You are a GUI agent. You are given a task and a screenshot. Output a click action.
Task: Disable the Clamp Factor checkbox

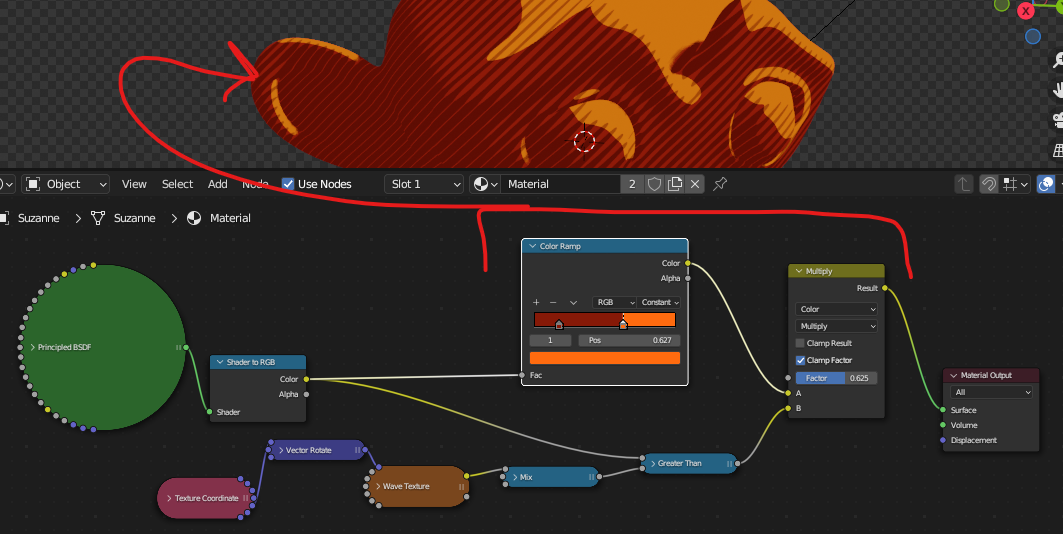[x=800, y=361]
